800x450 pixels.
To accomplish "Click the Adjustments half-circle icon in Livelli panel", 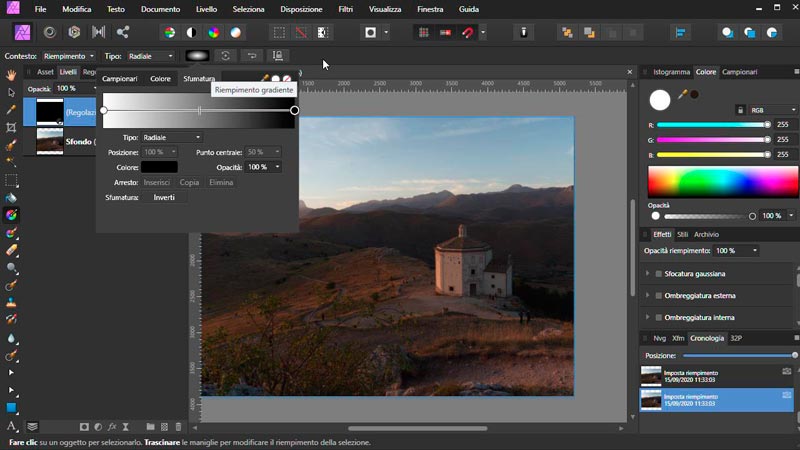I will tap(98, 427).
